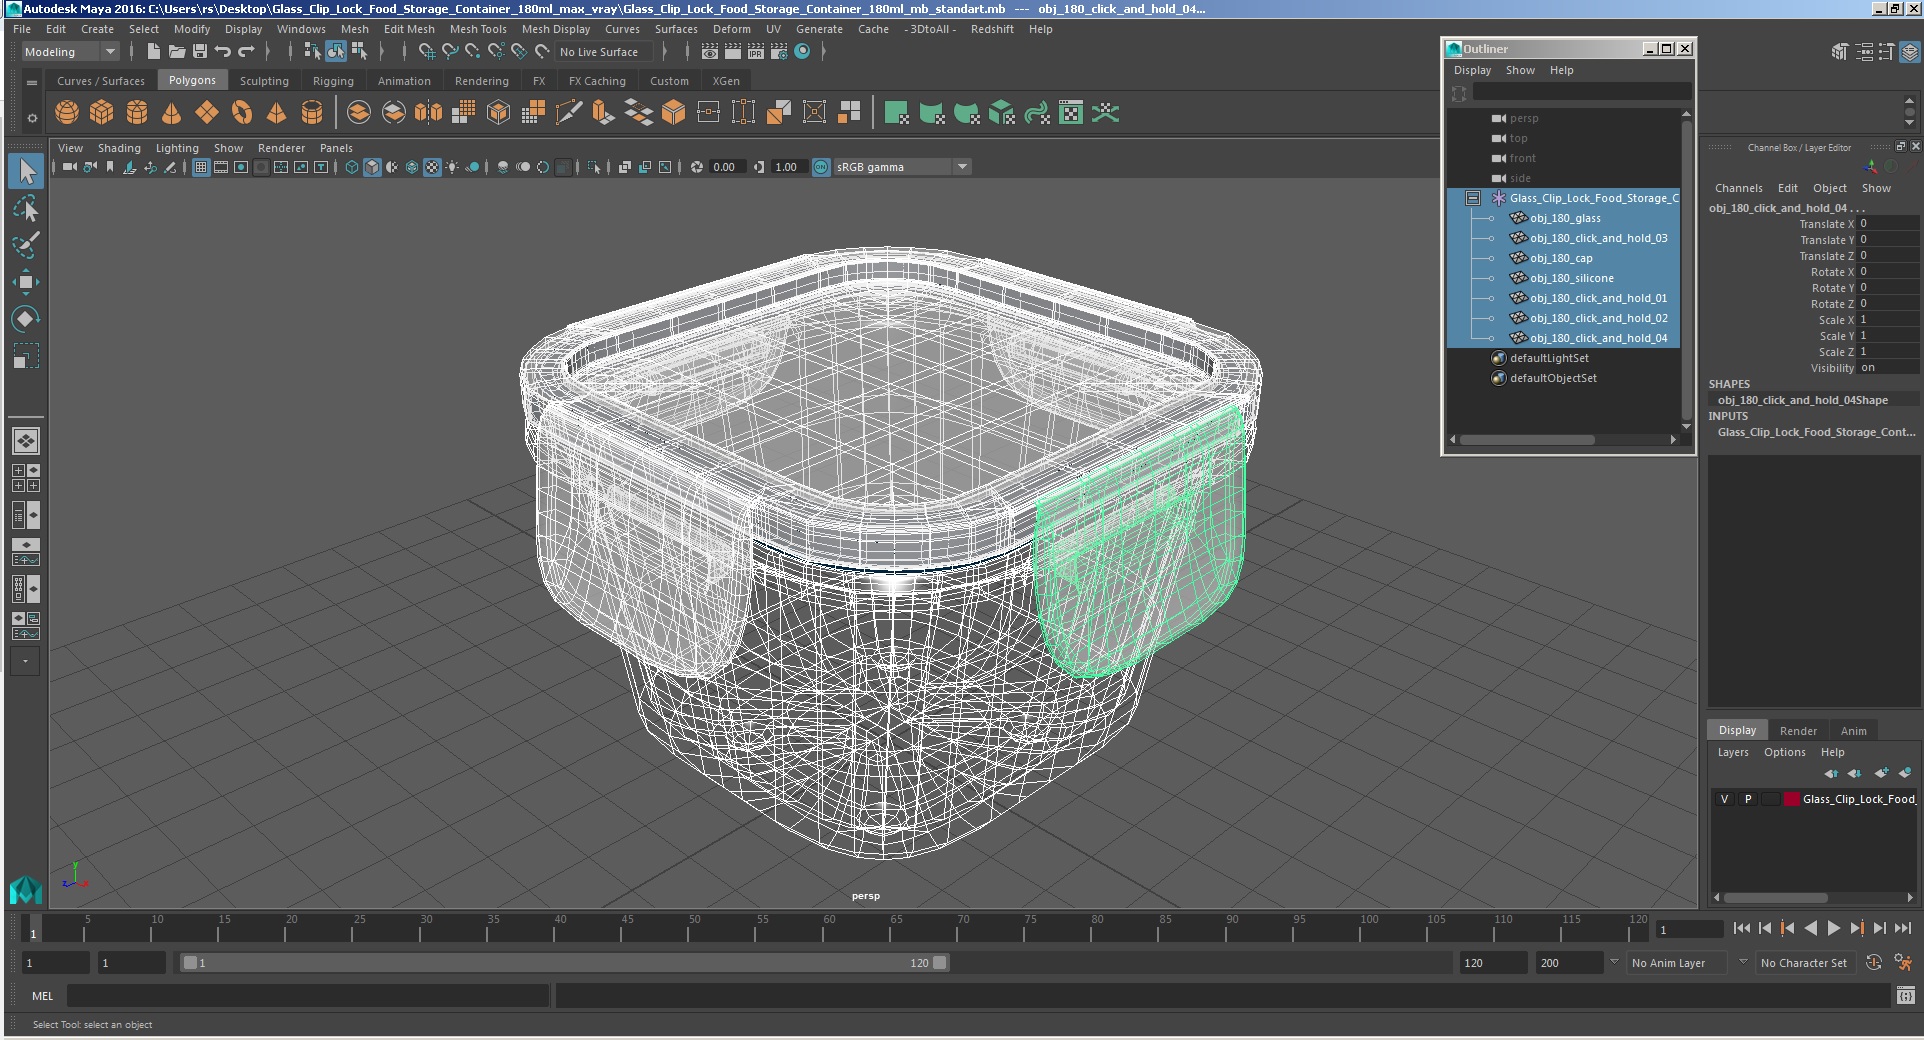Open the Edit Mesh menu
1924x1040 pixels.
coord(409,29)
